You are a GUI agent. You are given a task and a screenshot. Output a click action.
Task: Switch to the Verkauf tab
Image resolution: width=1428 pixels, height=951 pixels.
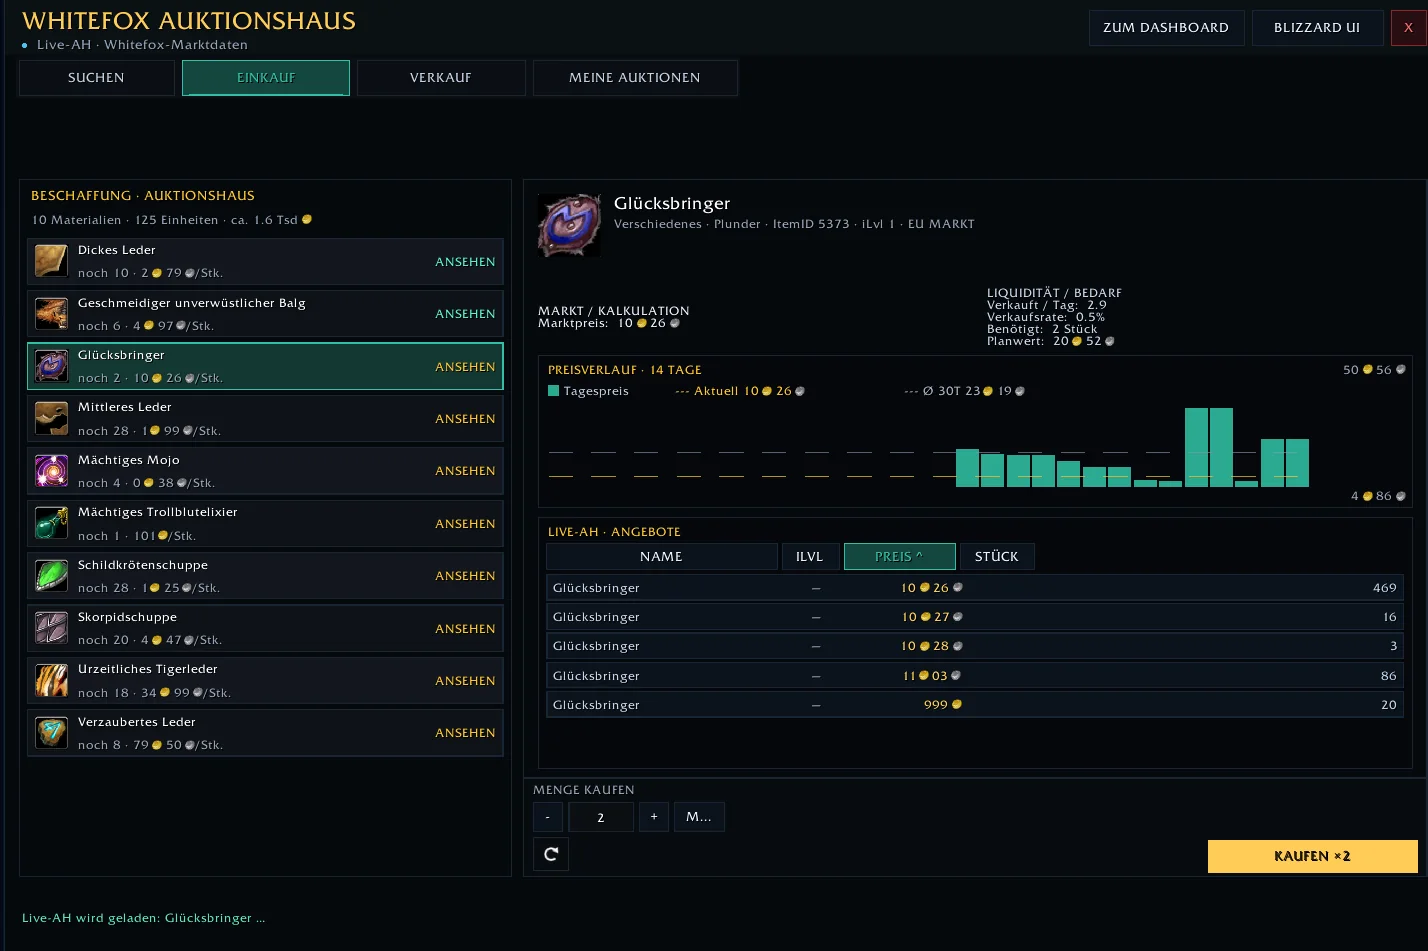coord(441,78)
